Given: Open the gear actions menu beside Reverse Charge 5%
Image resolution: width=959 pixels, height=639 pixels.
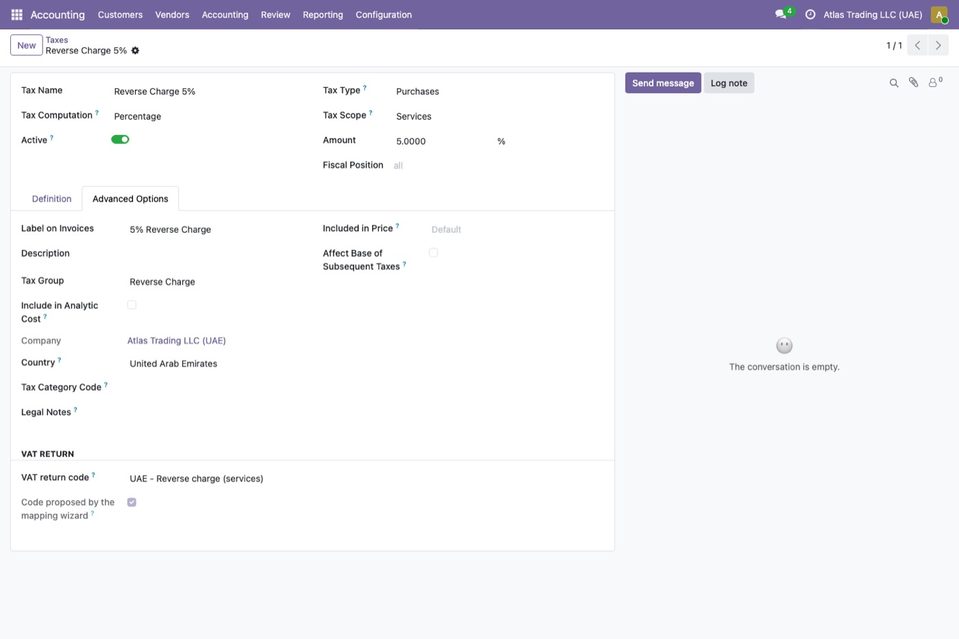Looking at the screenshot, I should 135,51.
